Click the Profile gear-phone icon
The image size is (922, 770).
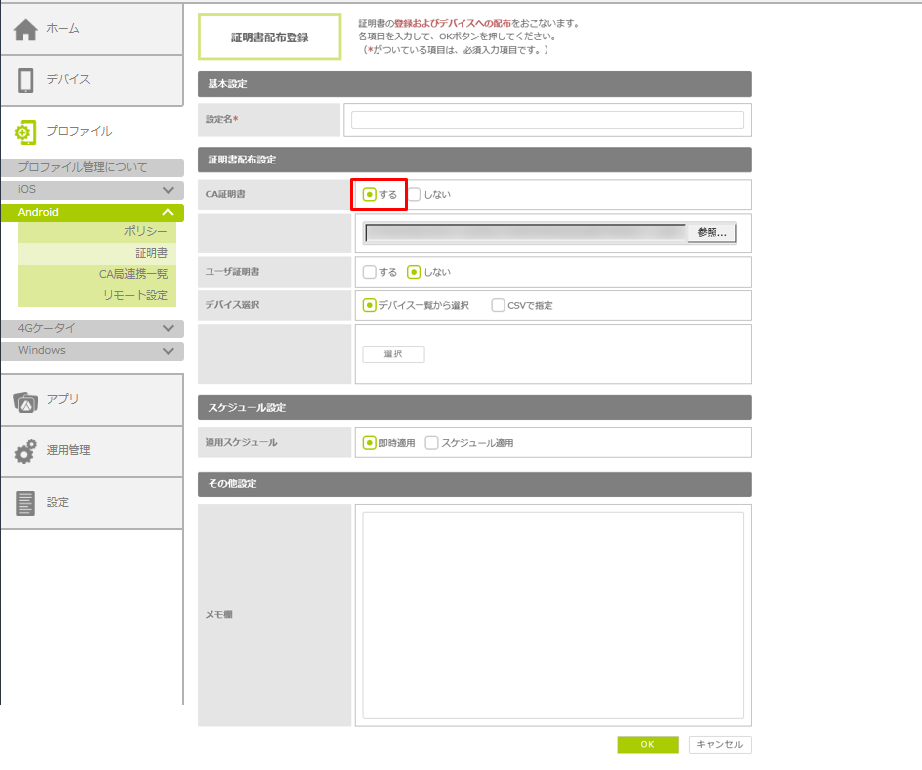26,132
